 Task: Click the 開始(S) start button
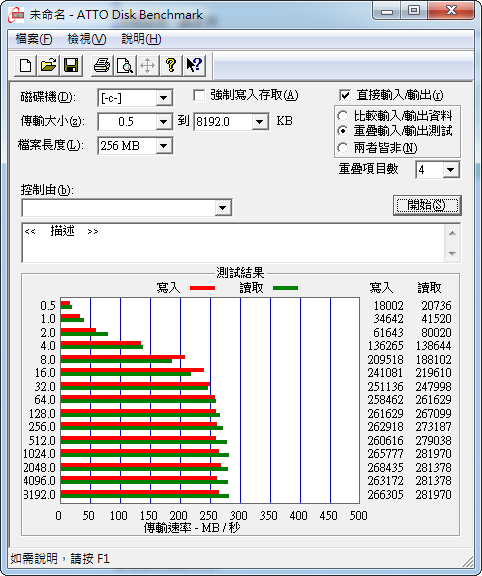(x=427, y=205)
